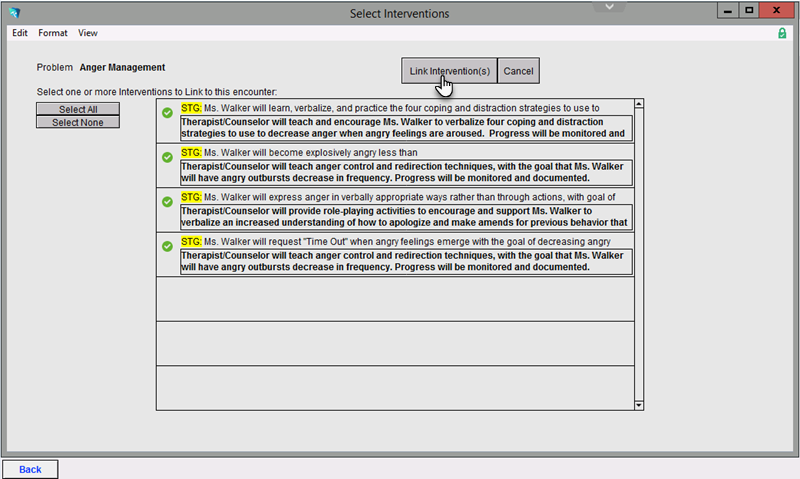Image resolution: width=800 pixels, height=479 pixels.
Task: Click STG text about requesting "Time Out"
Action: point(396,241)
